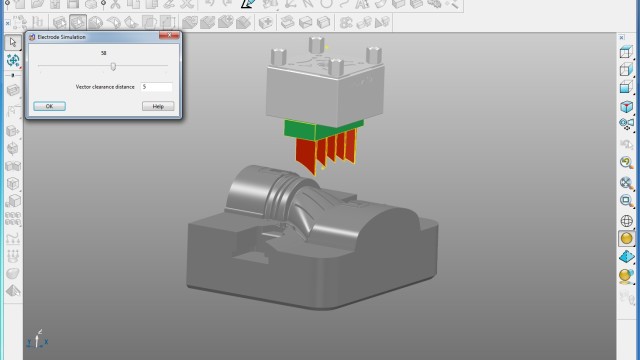Select the circle tool in top toolbar
The height and width of the screenshot is (360, 640).
(x=326, y=4)
